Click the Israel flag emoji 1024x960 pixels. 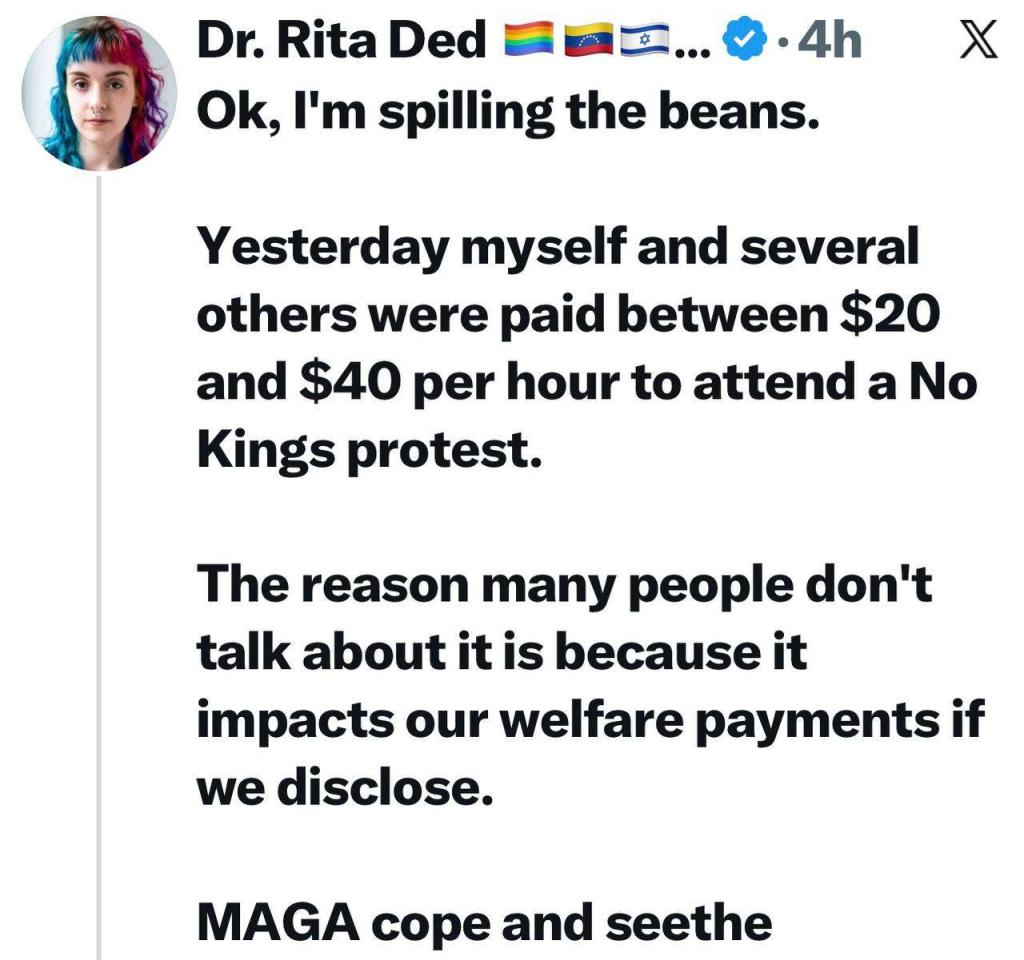pos(643,41)
